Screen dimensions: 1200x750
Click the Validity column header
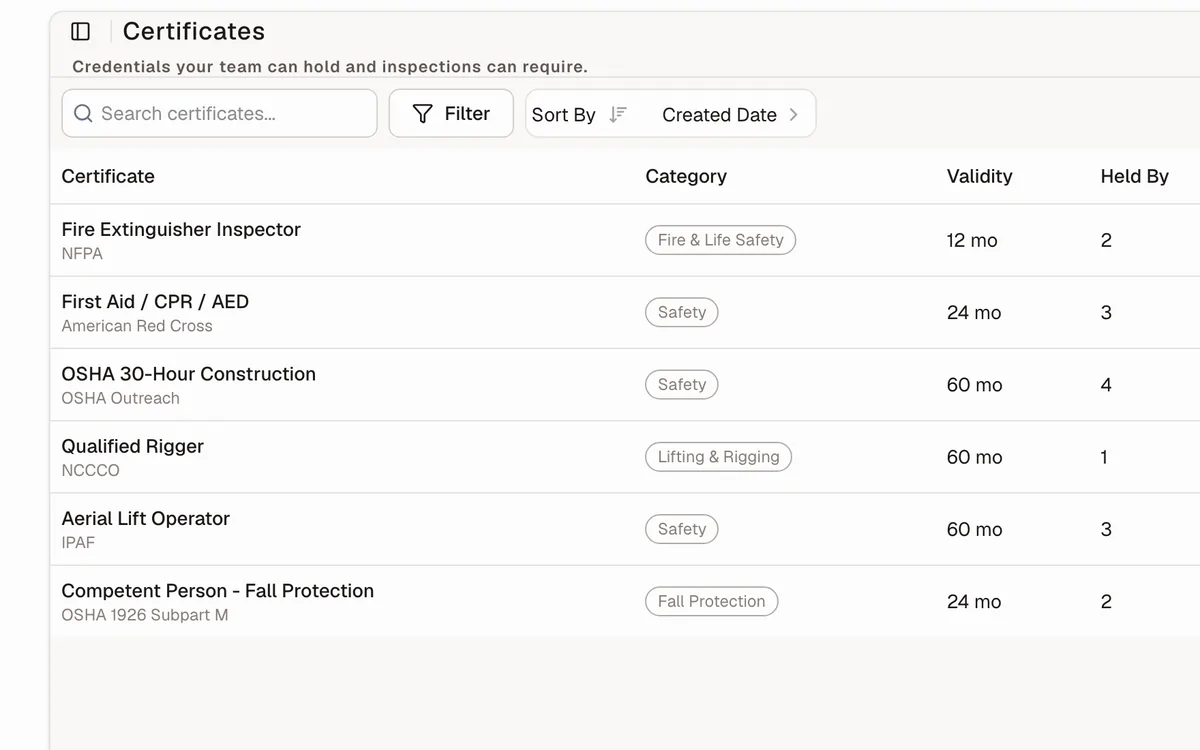(x=980, y=176)
